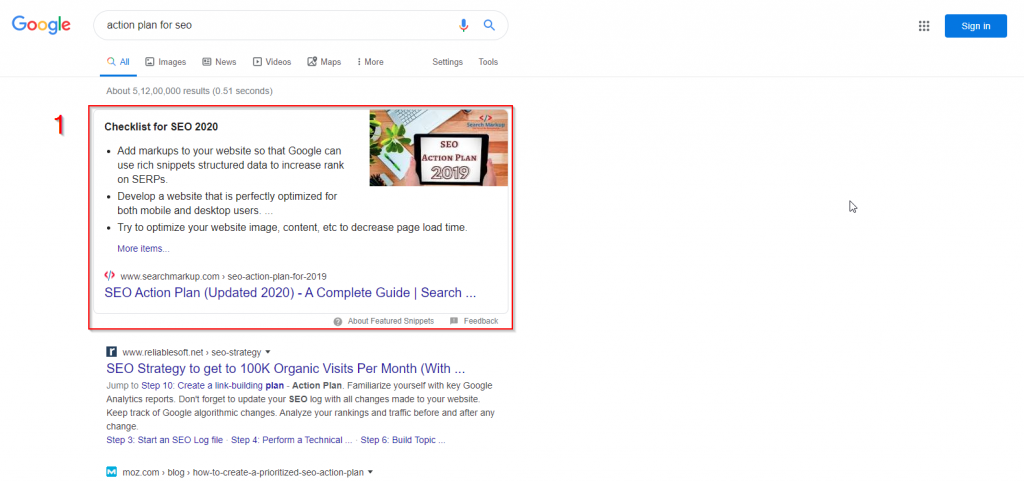Switch to the Images tab

click(x=165, y=62)
